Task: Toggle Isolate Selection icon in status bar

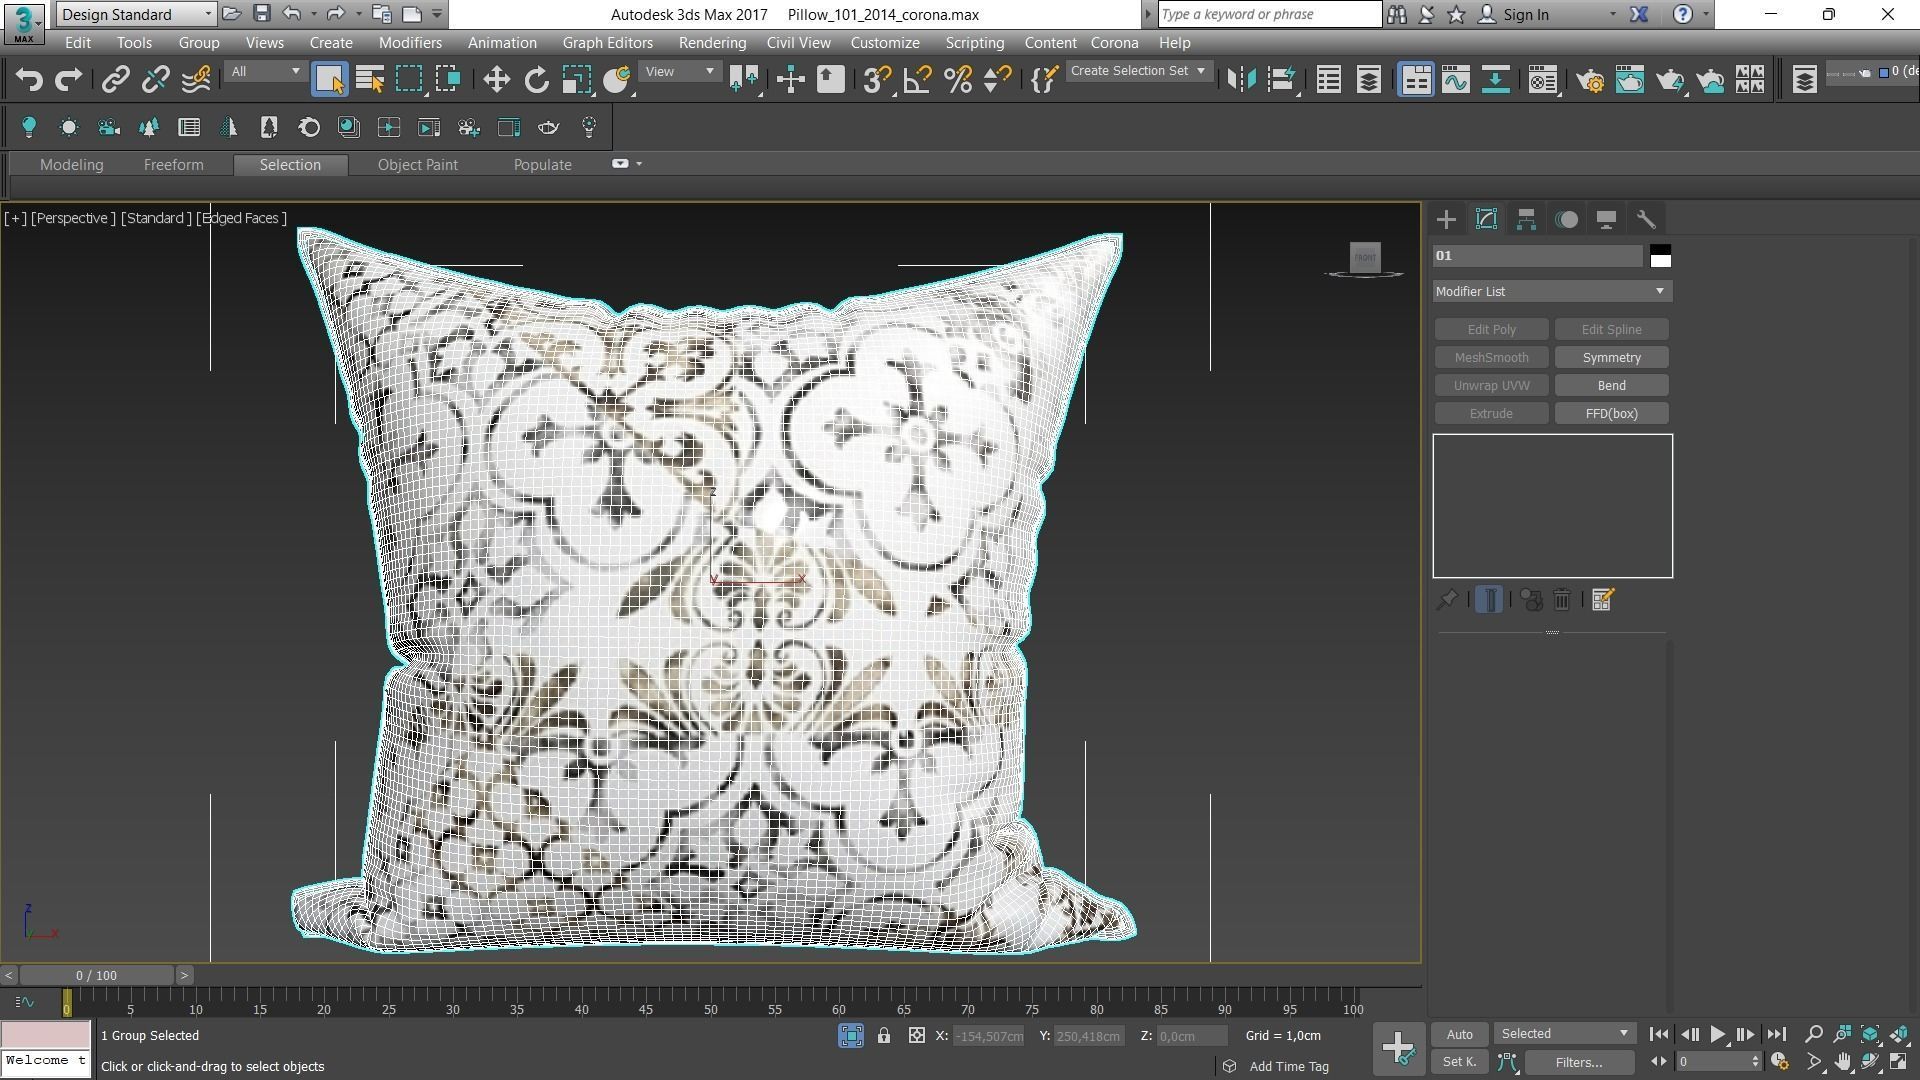Action: (851, 1036)
